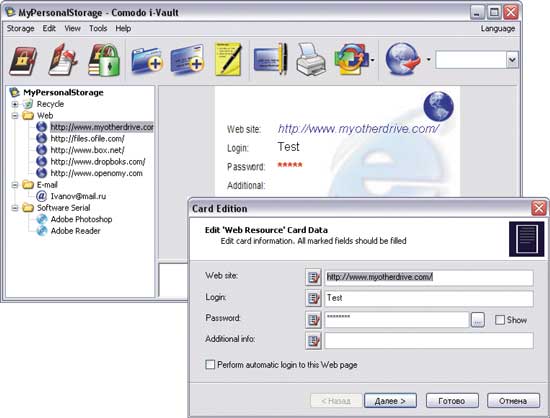Open the Storage menu

click(20, 28)
